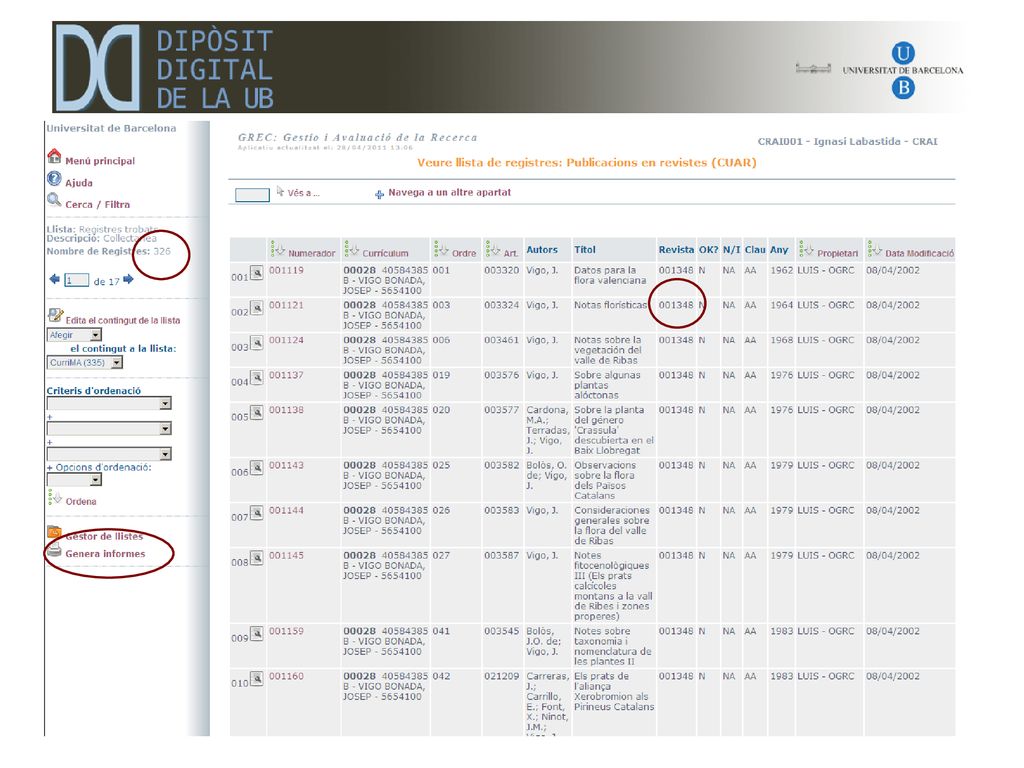Click the Menú principal home icon

[x=54, y=157]
